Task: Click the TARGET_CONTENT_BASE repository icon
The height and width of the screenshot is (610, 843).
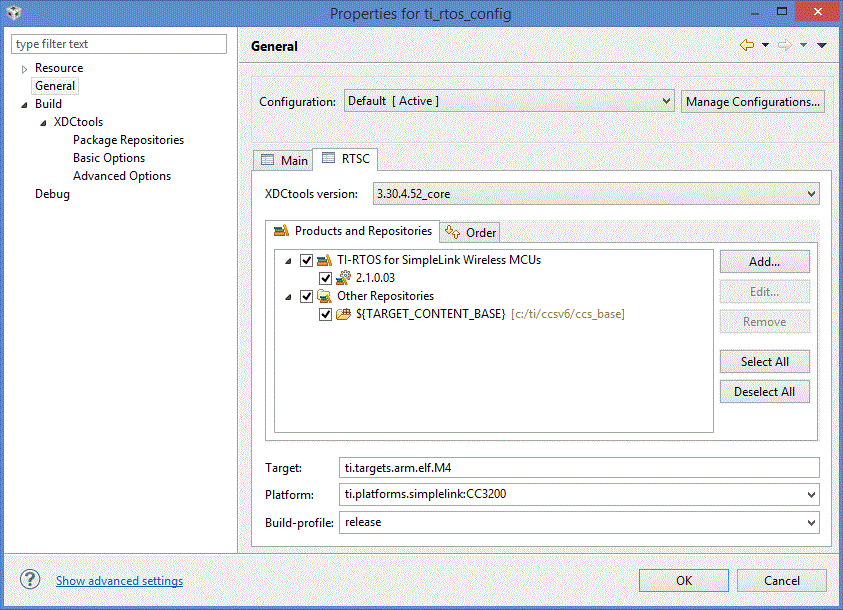Action: pyautogui.click(x=344, y=314)
